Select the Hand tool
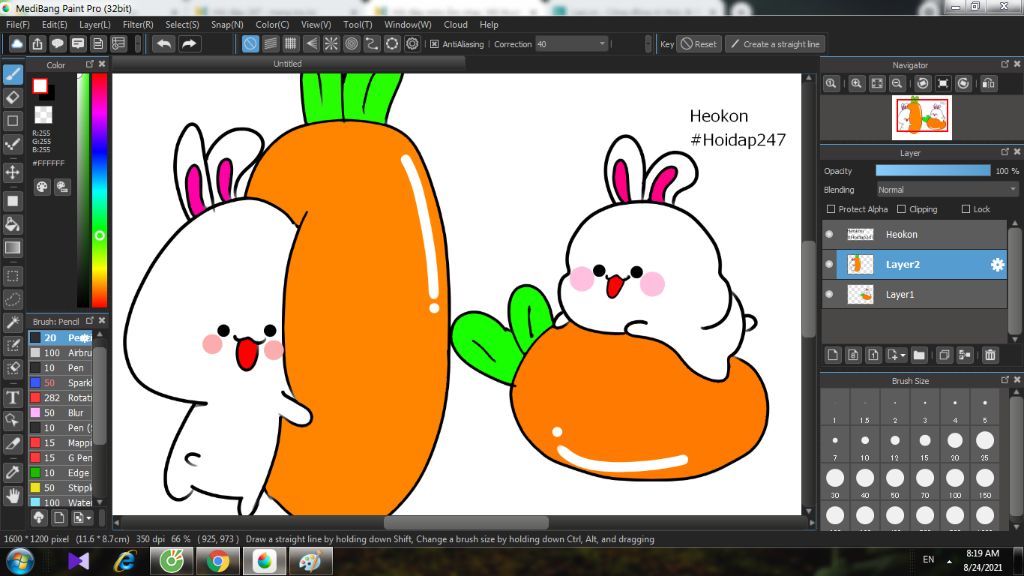1024x576 pixels. [12, 496]
